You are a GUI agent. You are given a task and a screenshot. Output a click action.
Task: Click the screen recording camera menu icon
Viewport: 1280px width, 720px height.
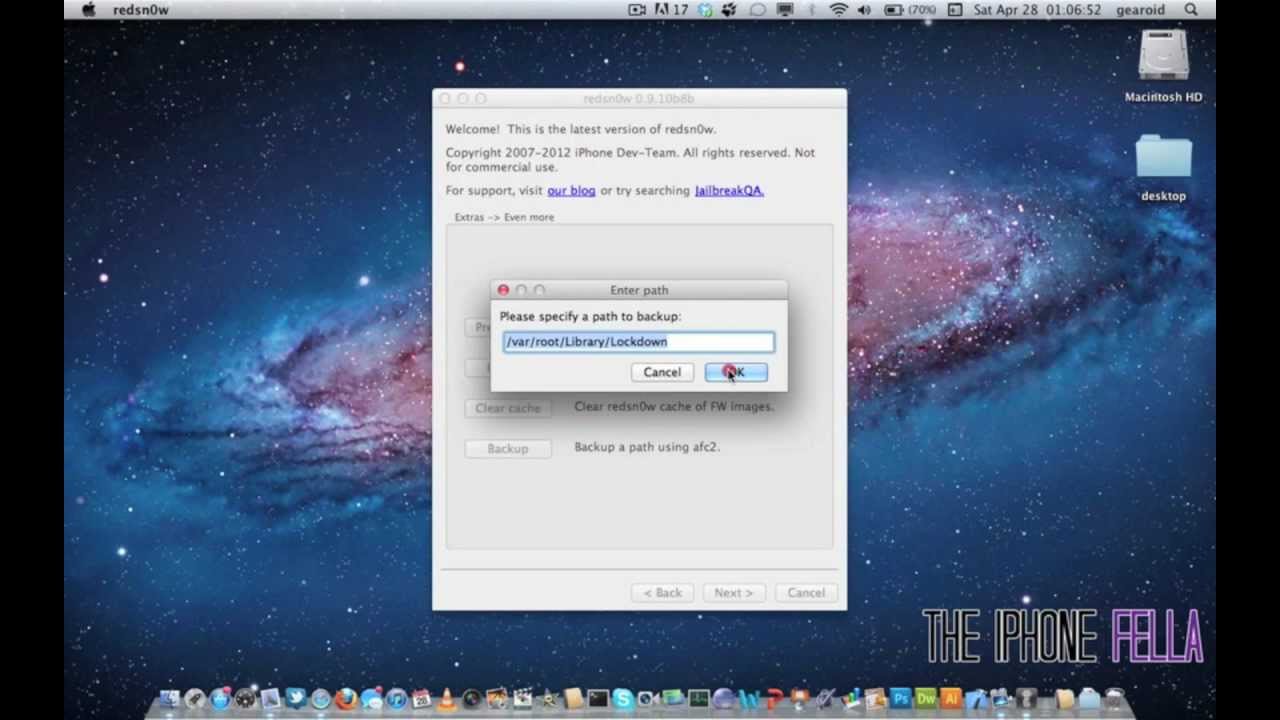[637, 10]
